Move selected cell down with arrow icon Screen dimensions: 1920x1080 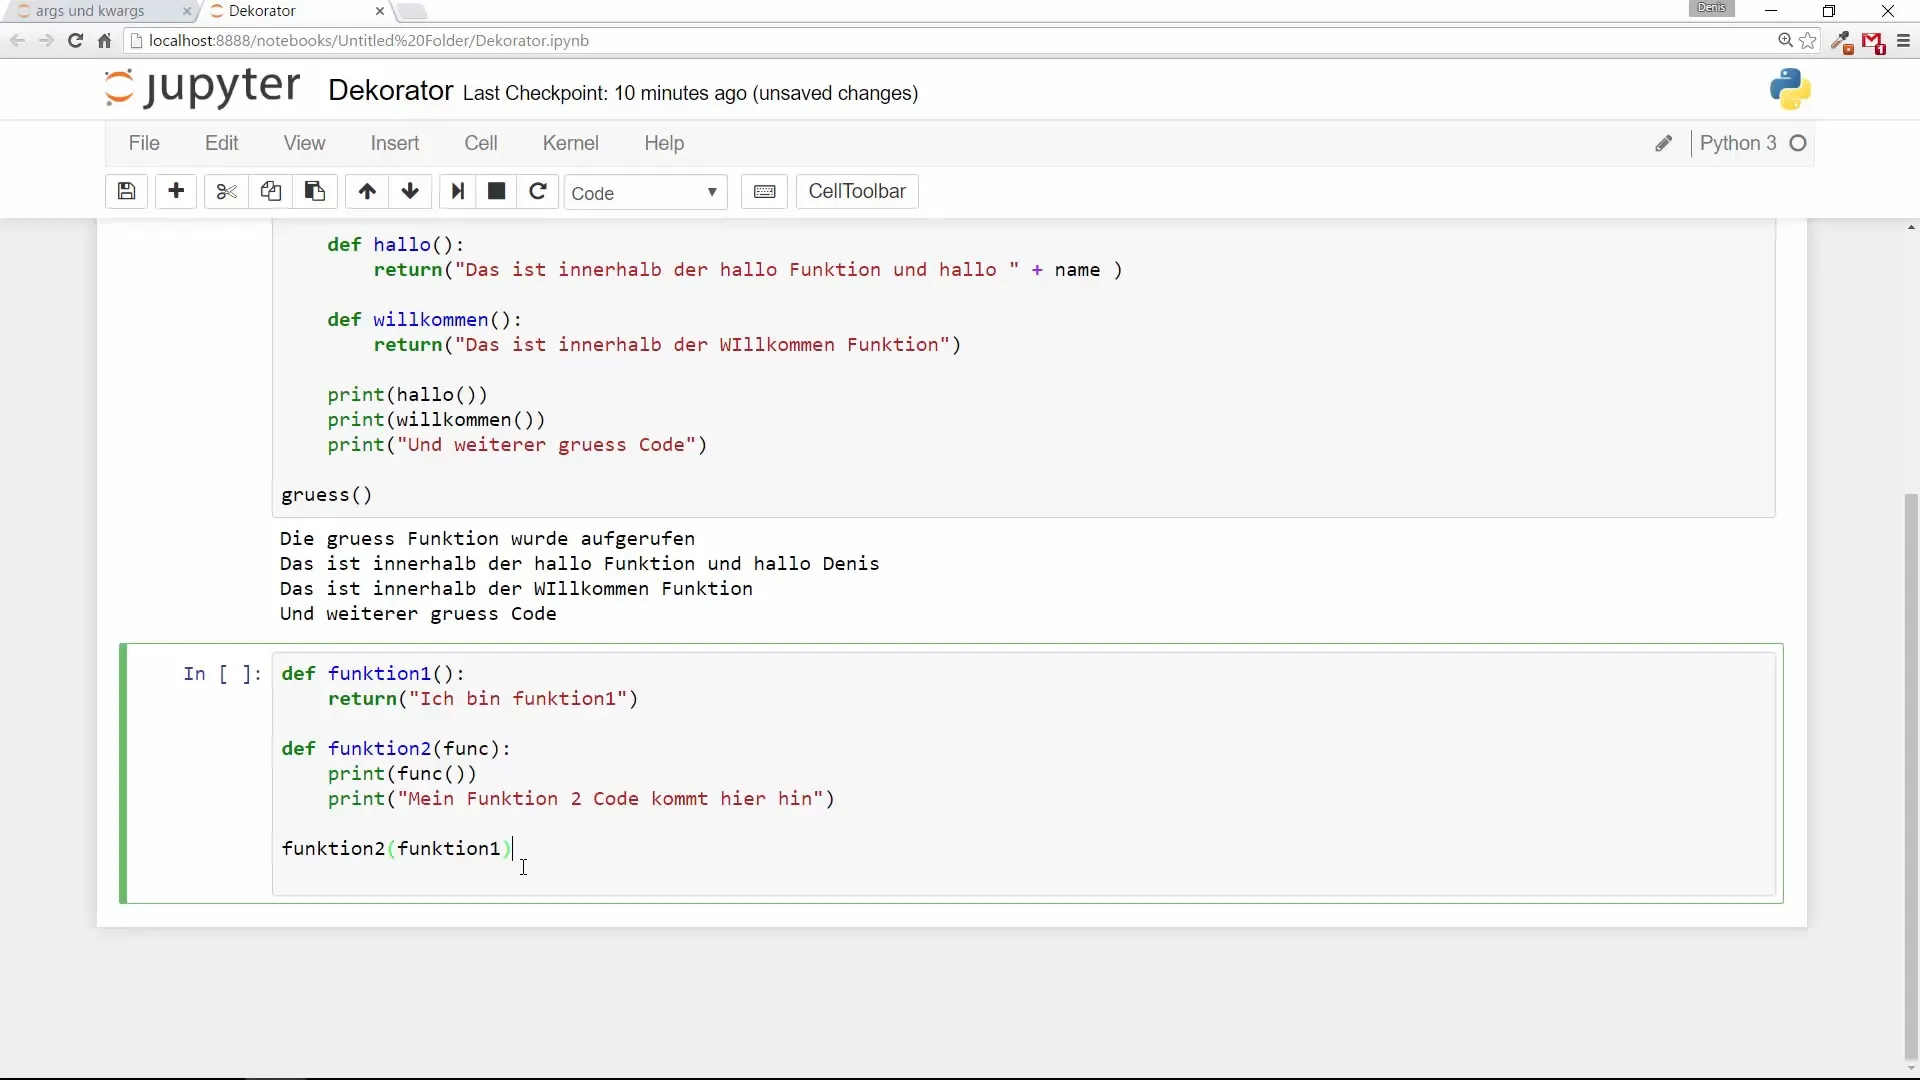[410, 191]
